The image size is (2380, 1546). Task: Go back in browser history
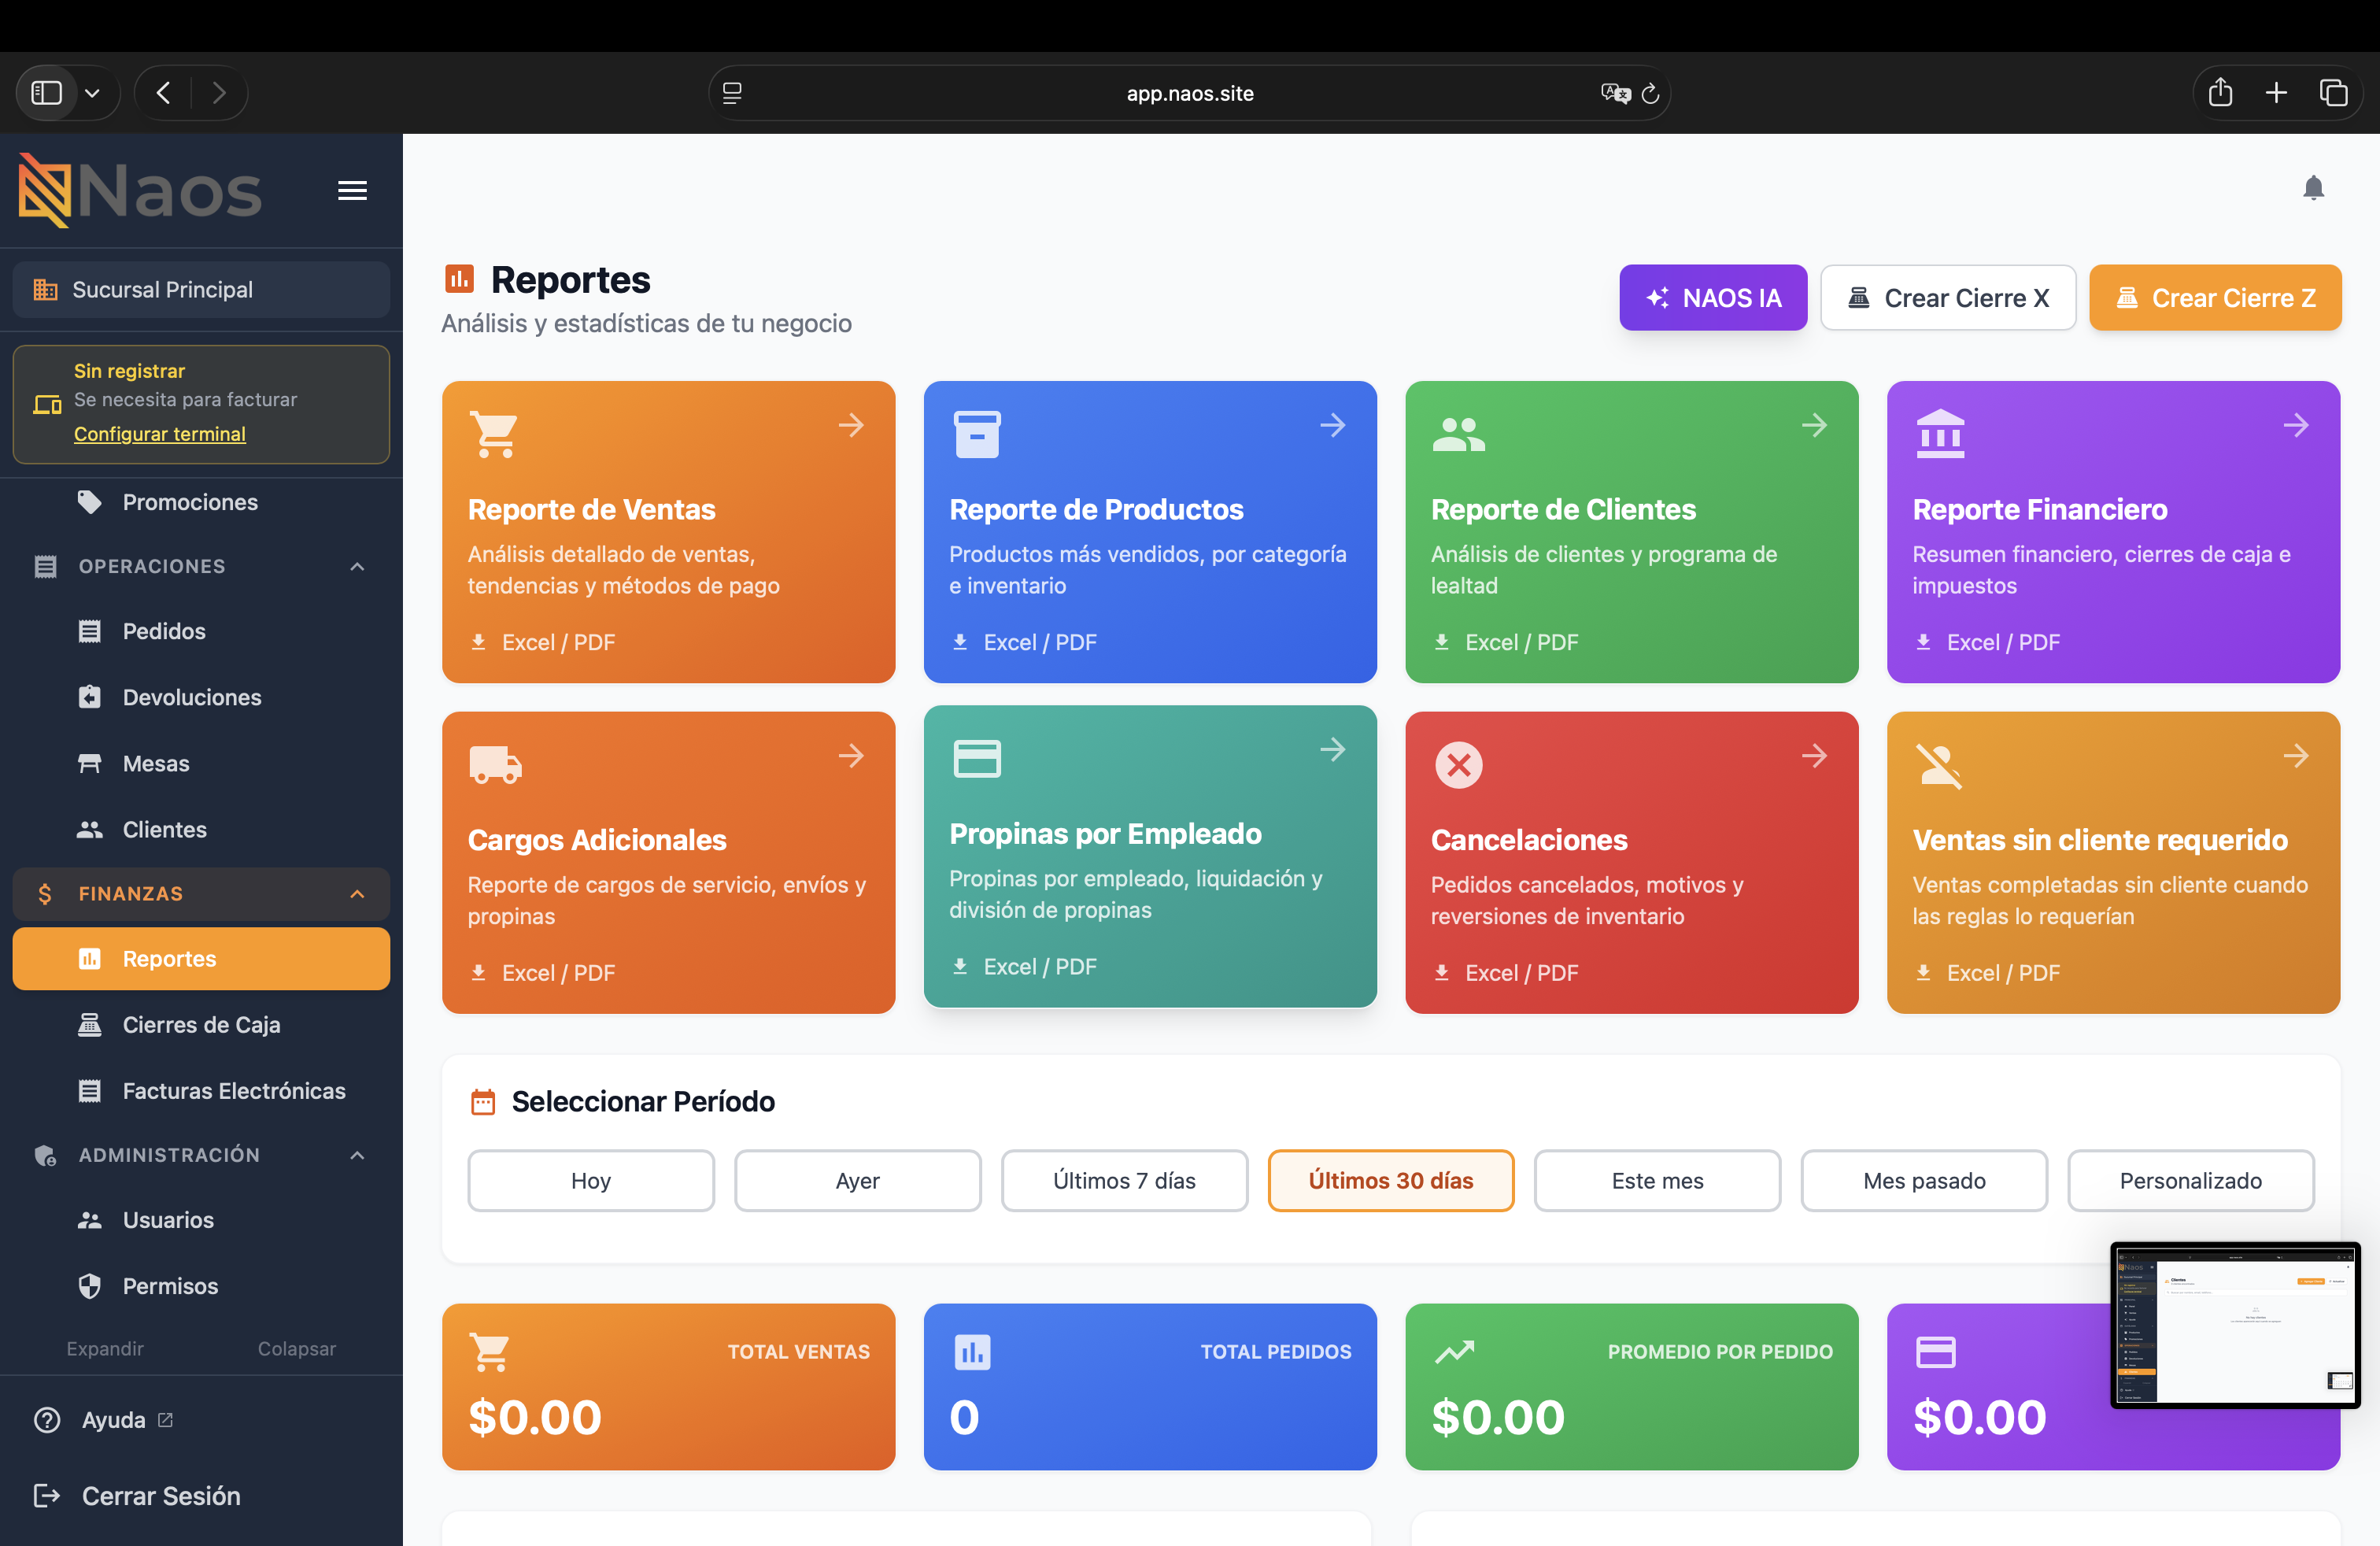click(x=163, y=93)
